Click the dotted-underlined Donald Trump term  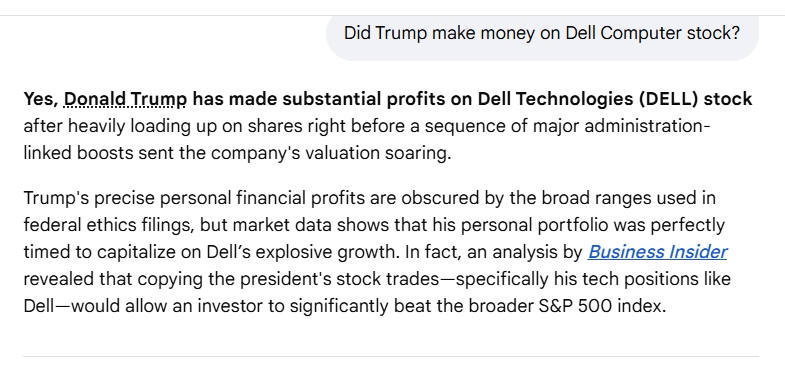(125, 99)
